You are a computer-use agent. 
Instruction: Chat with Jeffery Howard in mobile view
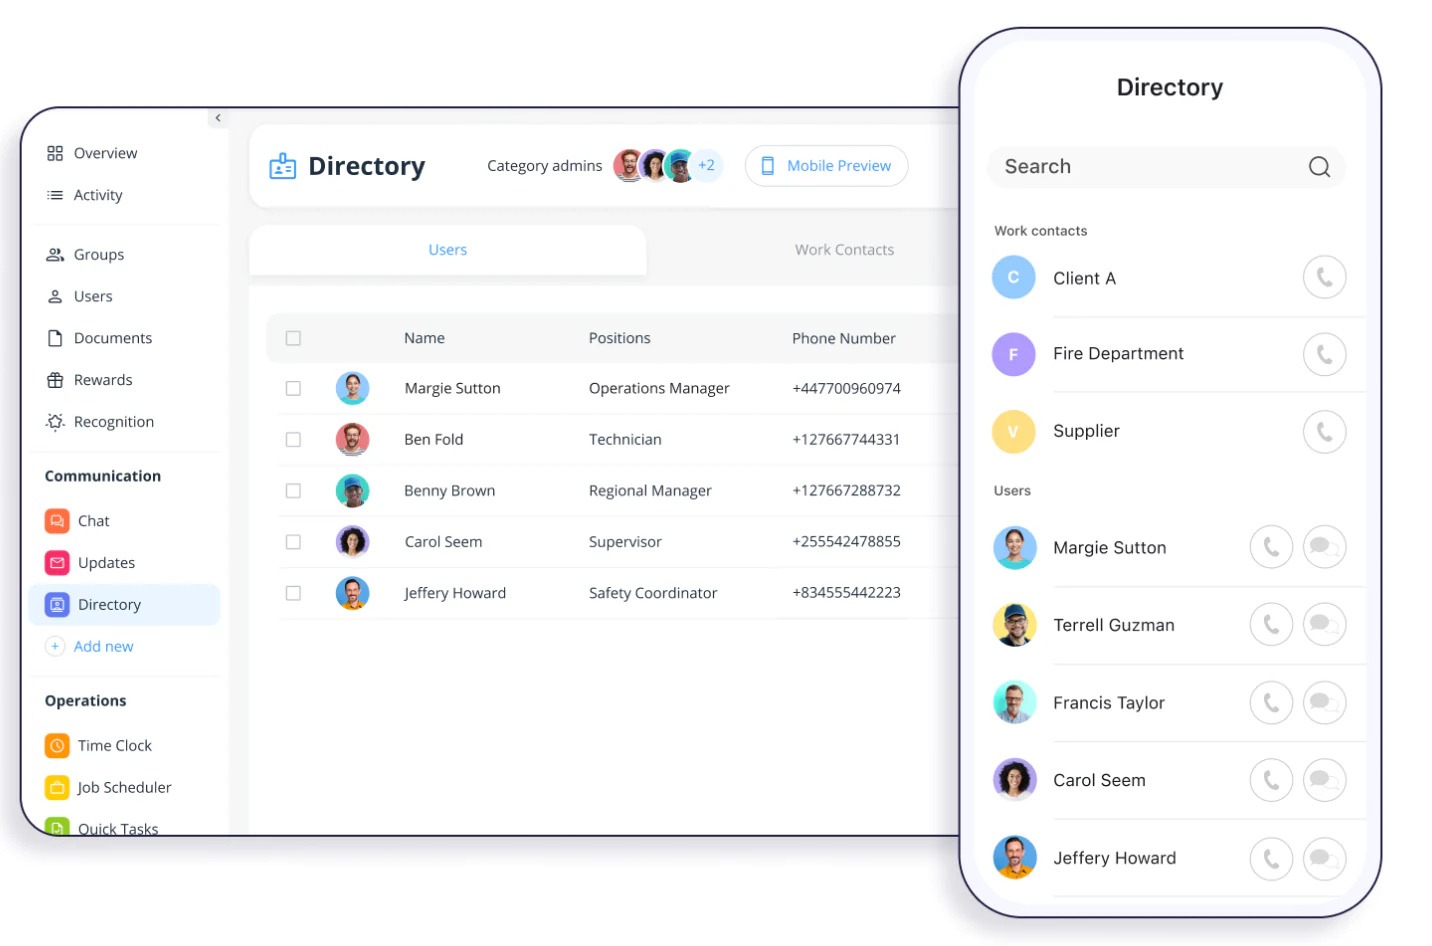coord(1324,858)
